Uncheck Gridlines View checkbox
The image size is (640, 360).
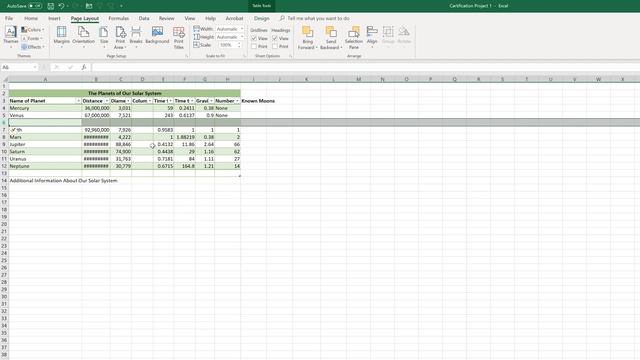(254, 38)
